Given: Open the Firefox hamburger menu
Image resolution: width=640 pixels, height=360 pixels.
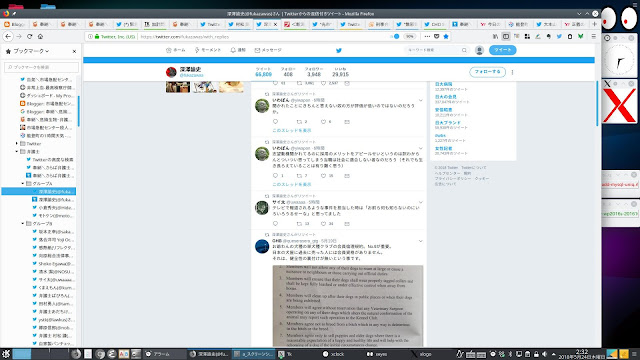Looking at the screenshot, I should click(x=593, y=36).
